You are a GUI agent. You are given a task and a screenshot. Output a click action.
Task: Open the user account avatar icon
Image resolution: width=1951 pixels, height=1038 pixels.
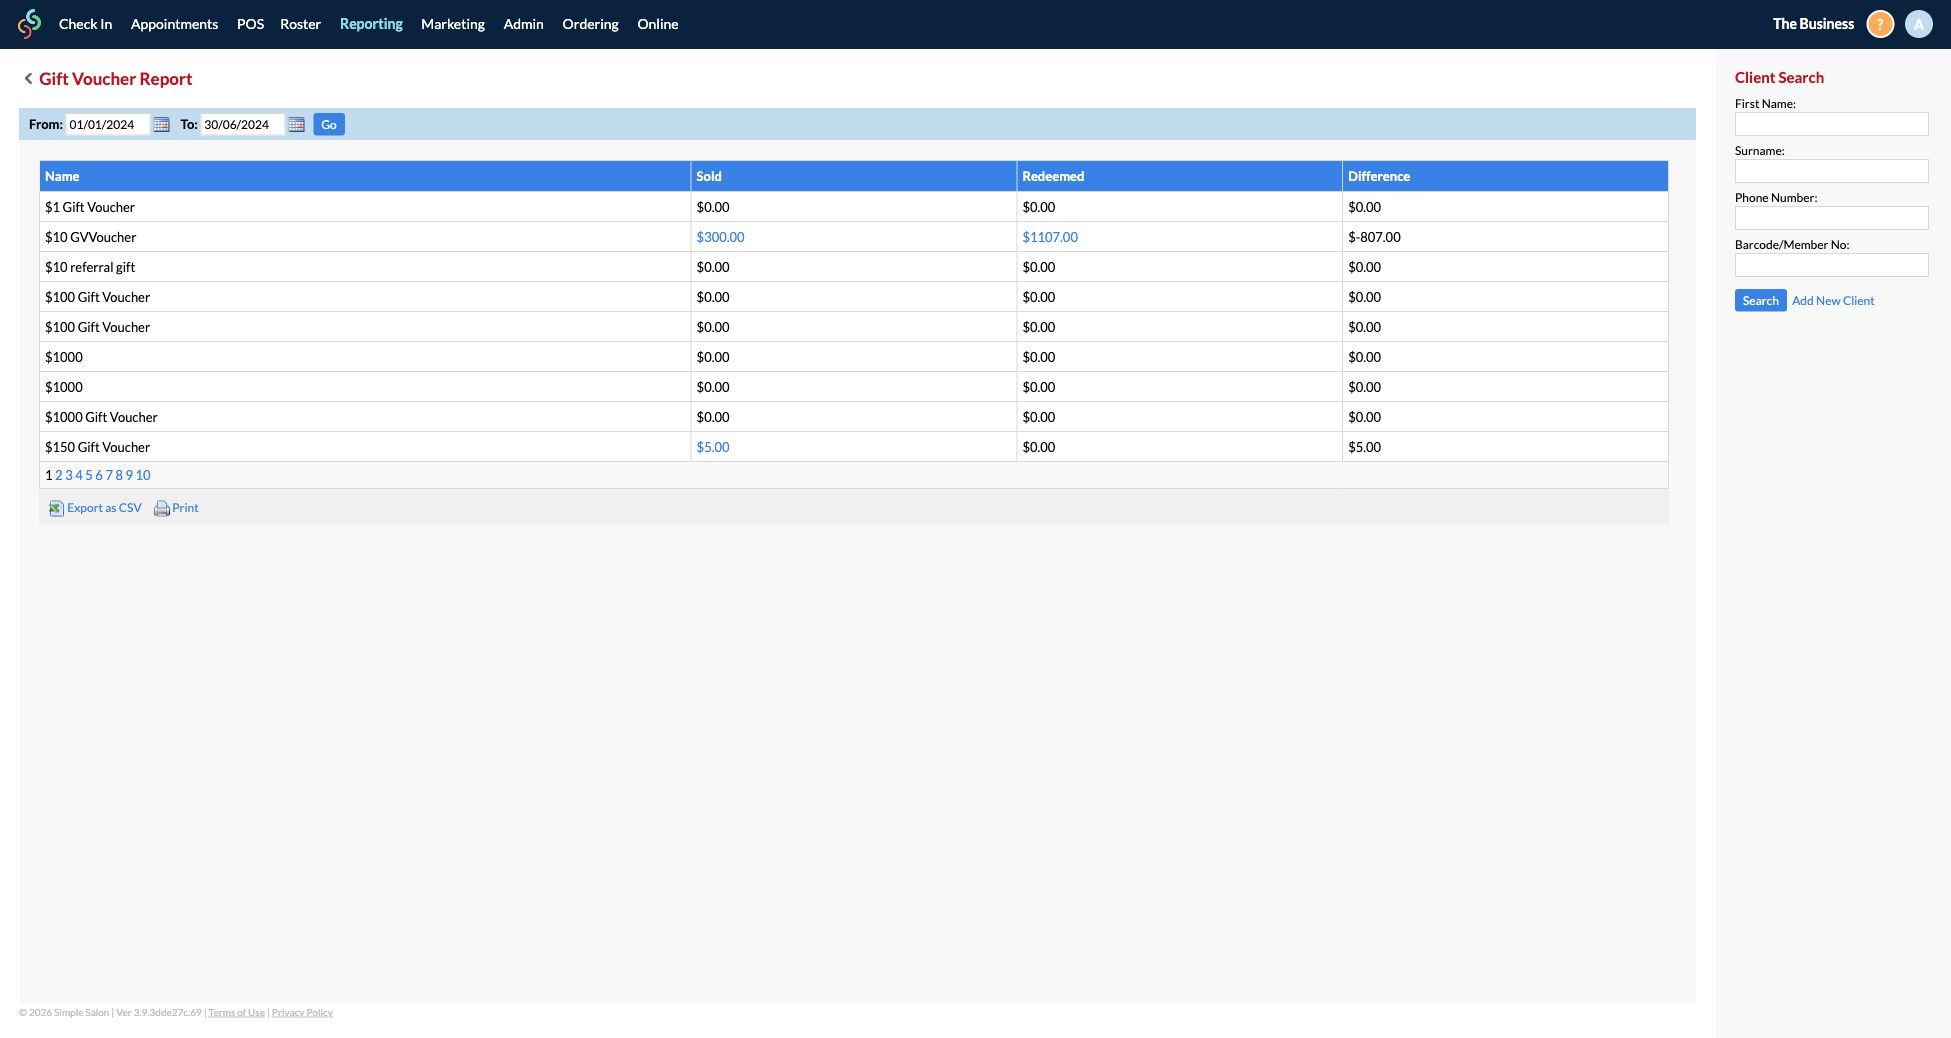pos(1918,24)
